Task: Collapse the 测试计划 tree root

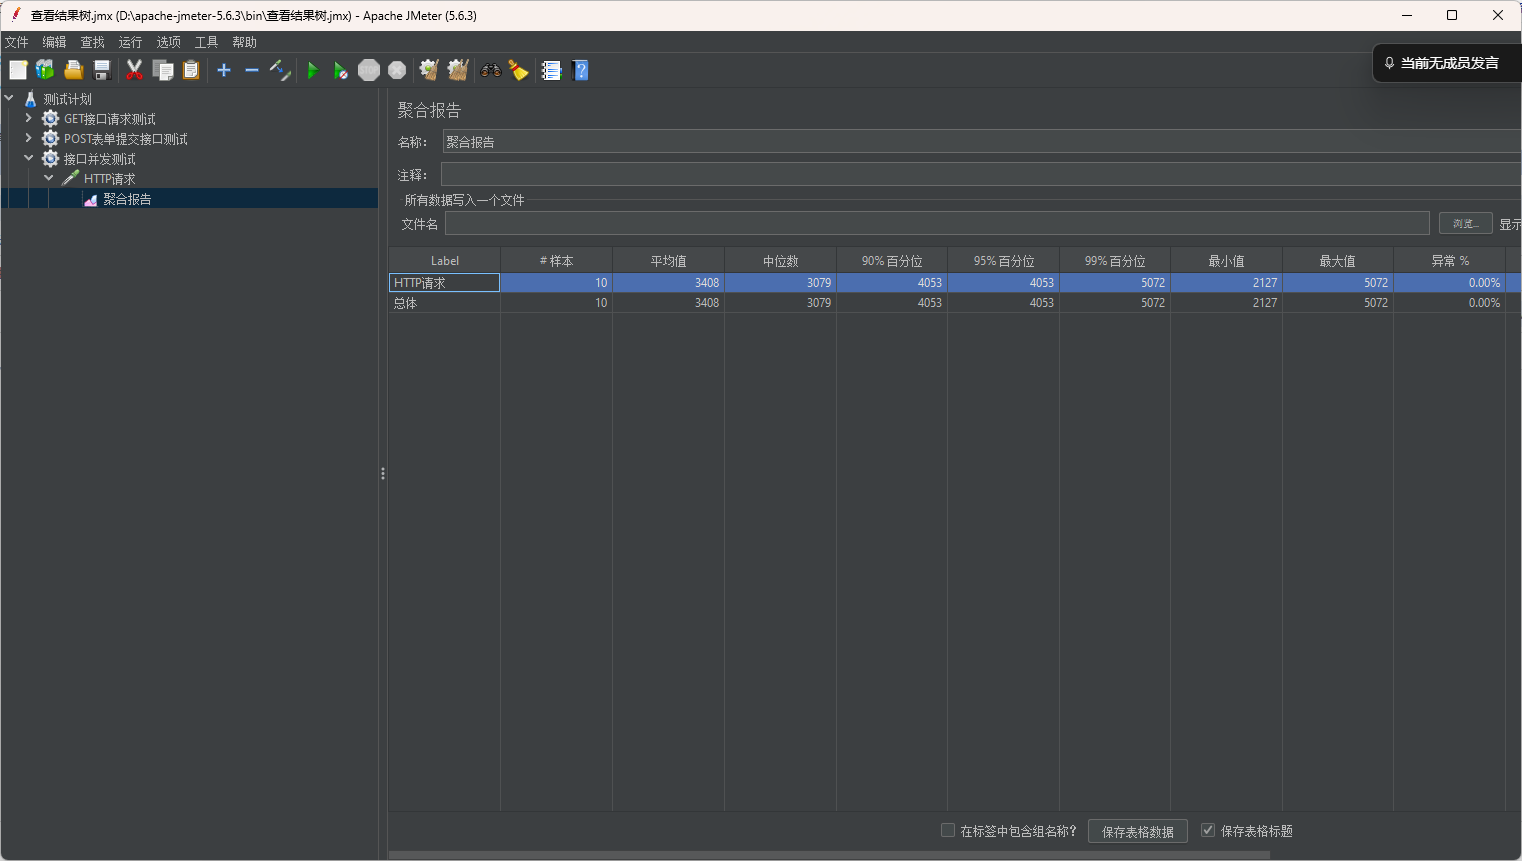Action: coord(9,98)
